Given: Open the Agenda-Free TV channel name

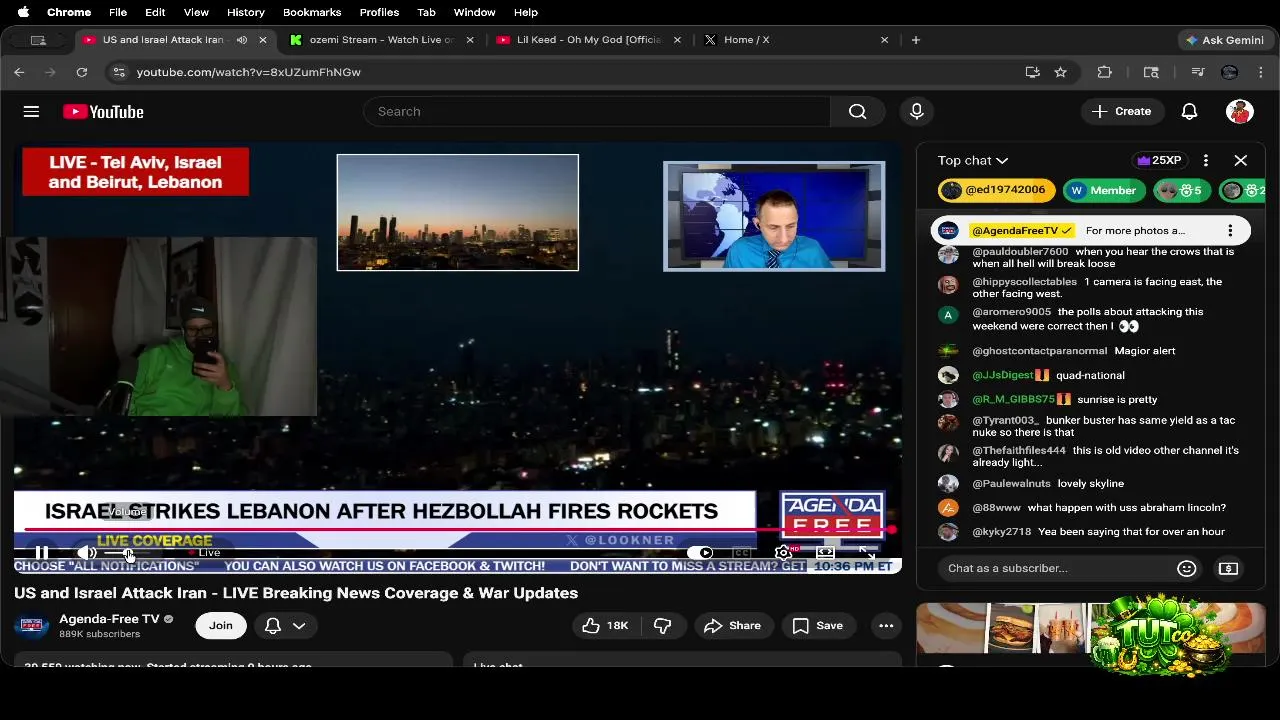Looking at the screenshot, I should 109,619.
